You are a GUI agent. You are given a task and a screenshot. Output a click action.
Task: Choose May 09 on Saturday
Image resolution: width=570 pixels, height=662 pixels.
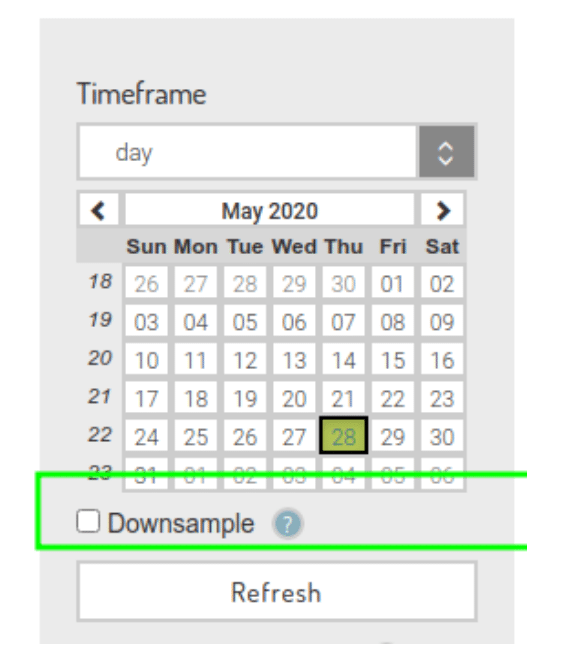click(x=442, y=321)
